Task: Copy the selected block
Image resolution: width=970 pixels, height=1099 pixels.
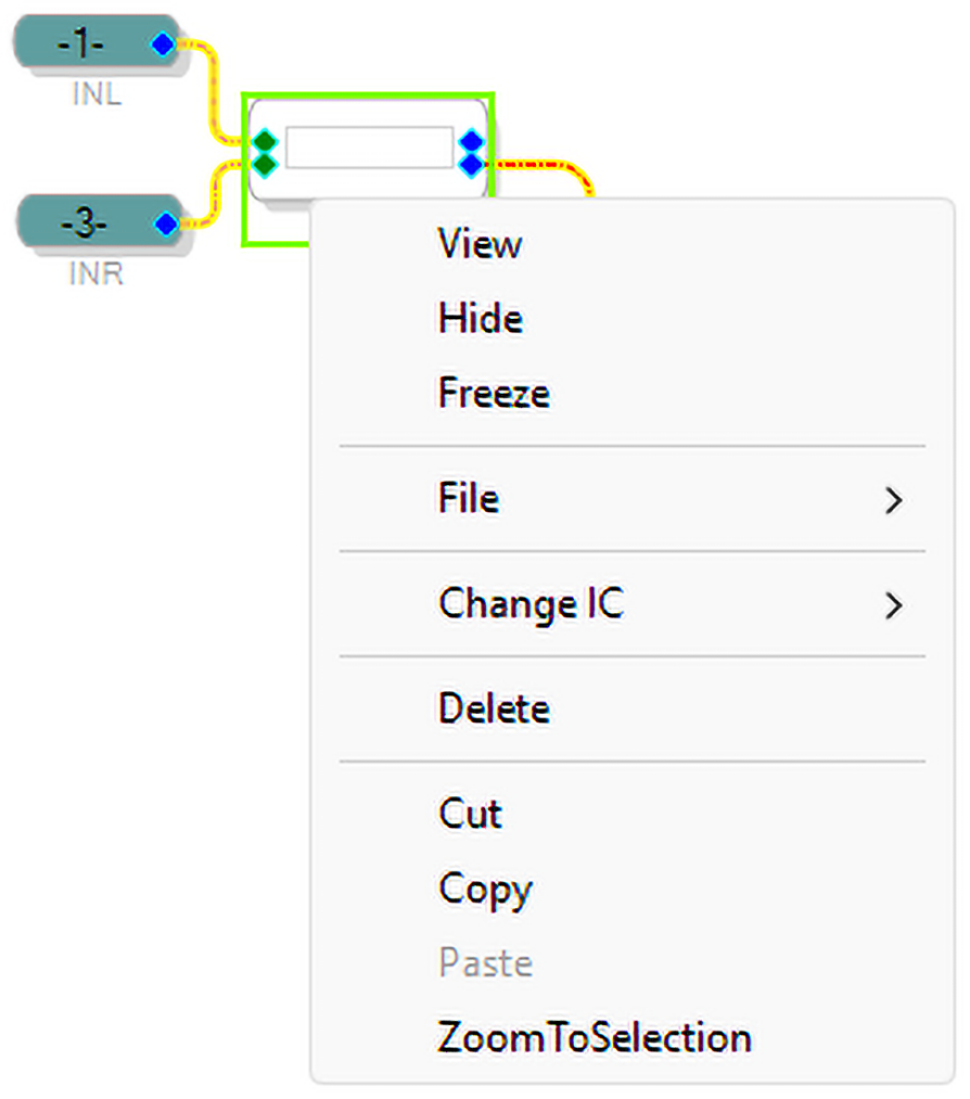Action: coord(485,889)
